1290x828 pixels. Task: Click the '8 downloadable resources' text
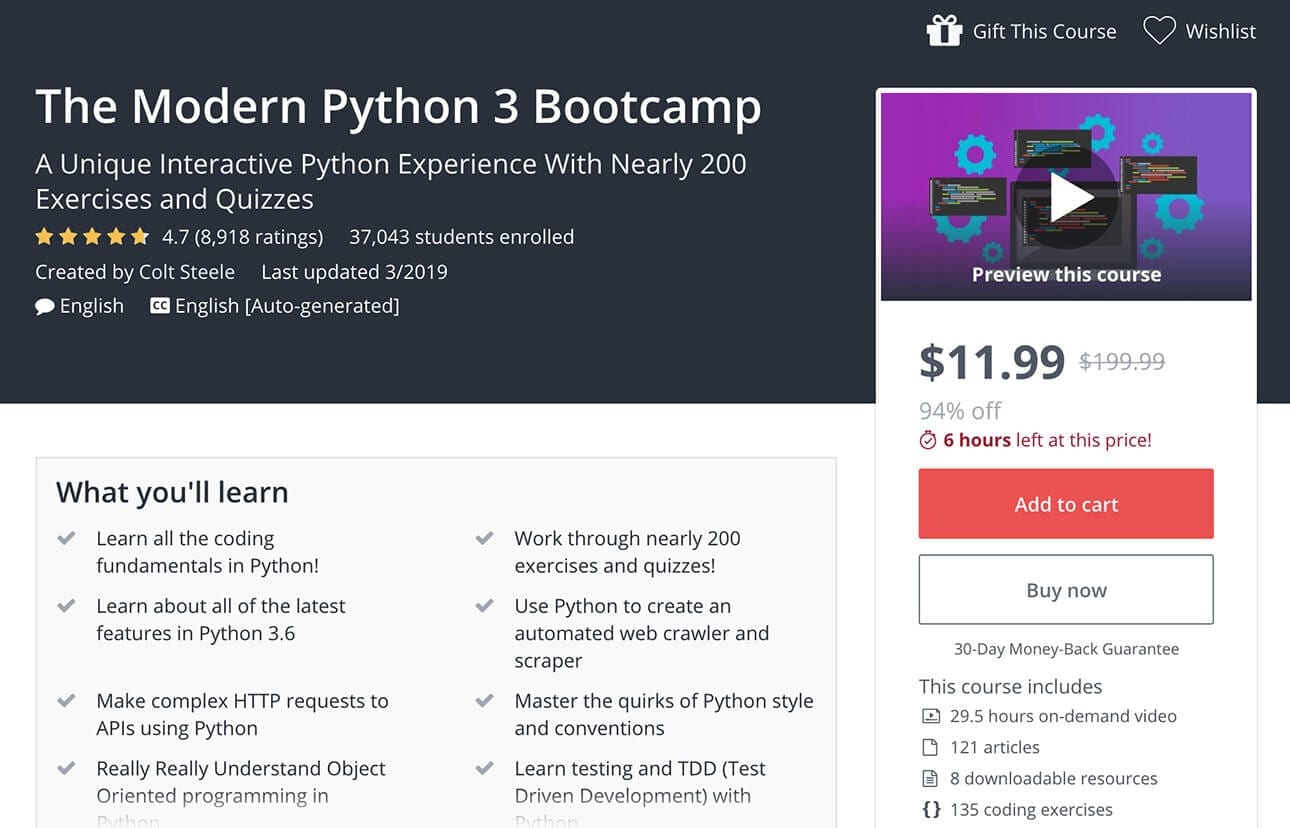1054,778
